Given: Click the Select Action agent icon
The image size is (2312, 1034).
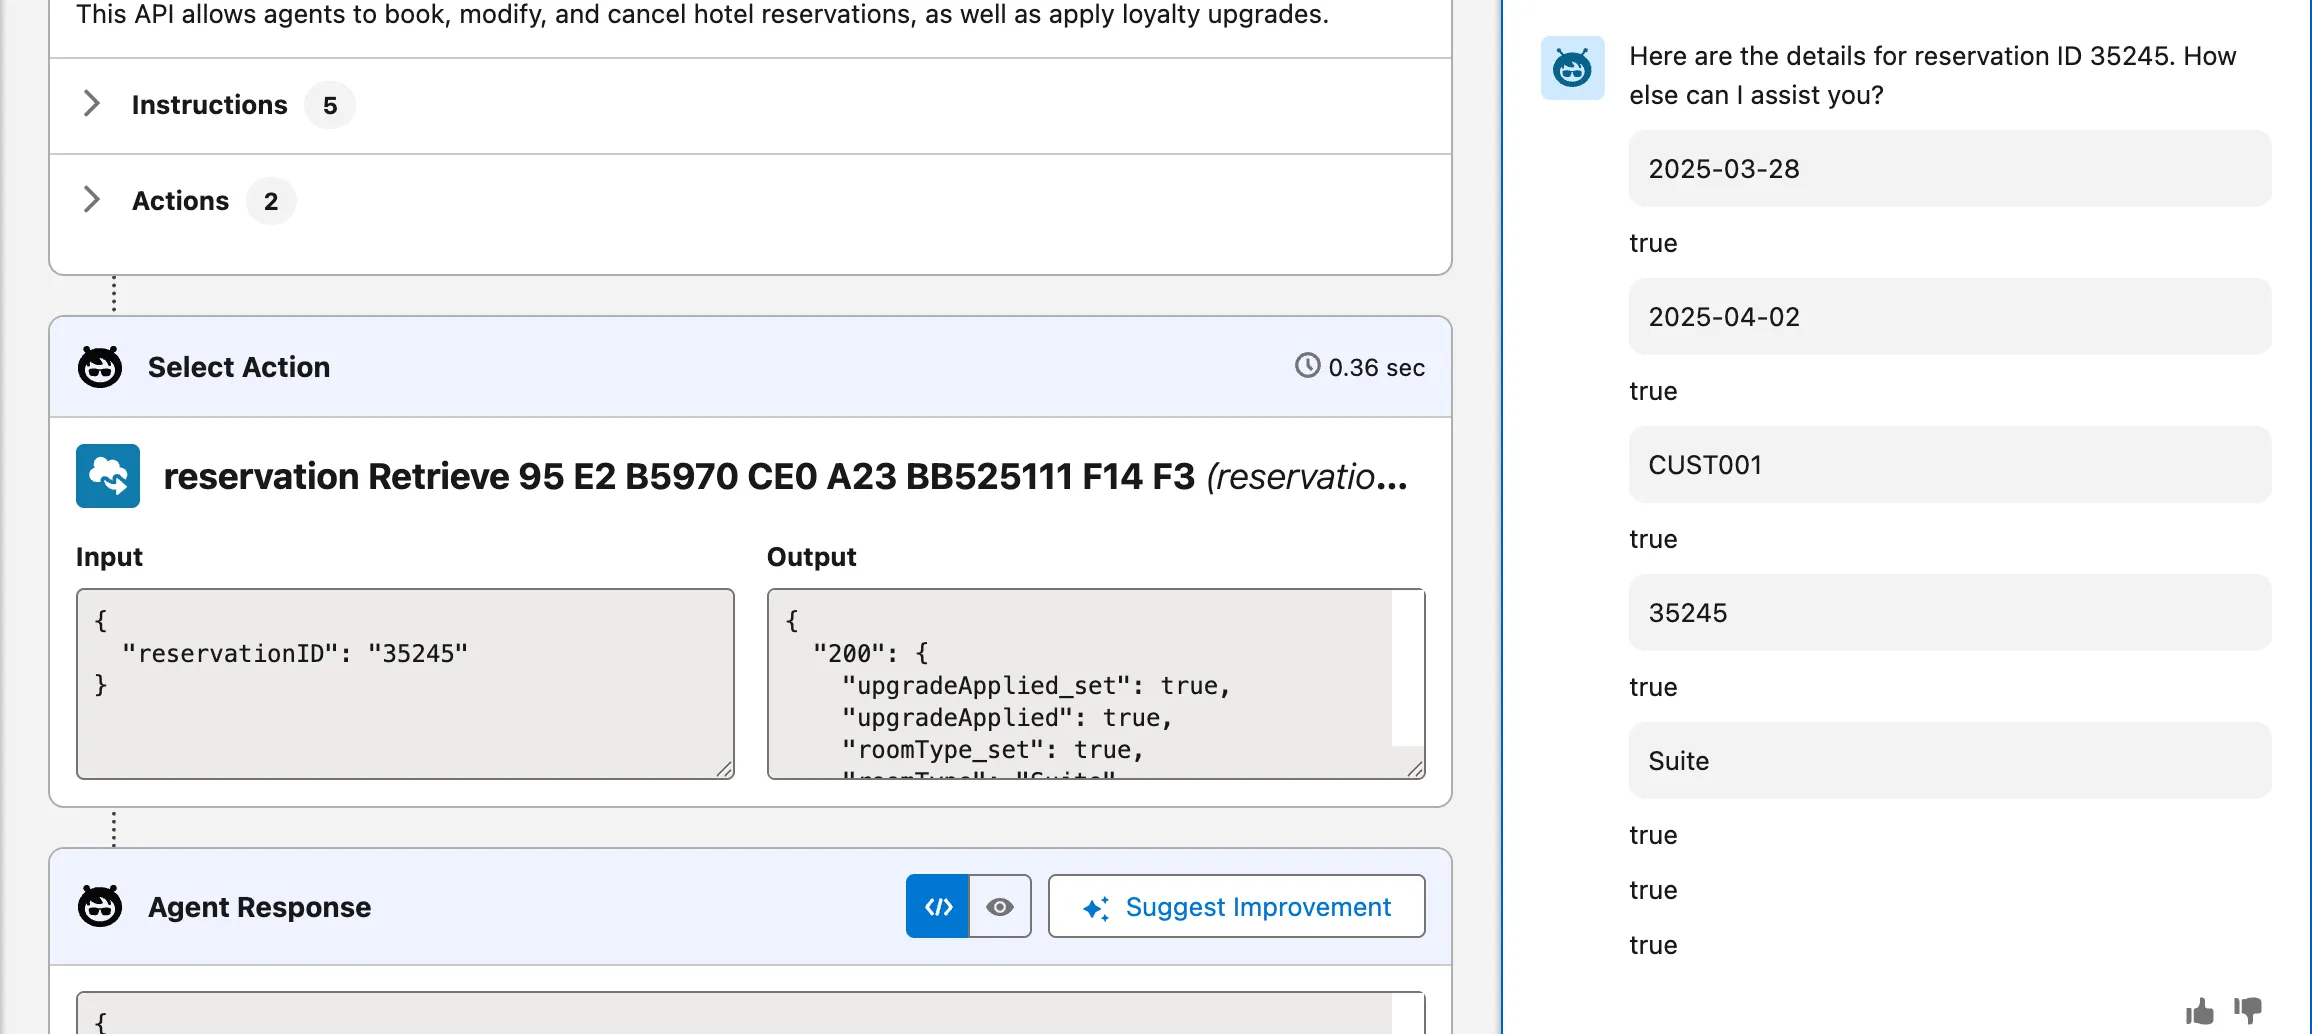Looking at the screenshot, I should (100, 367).
